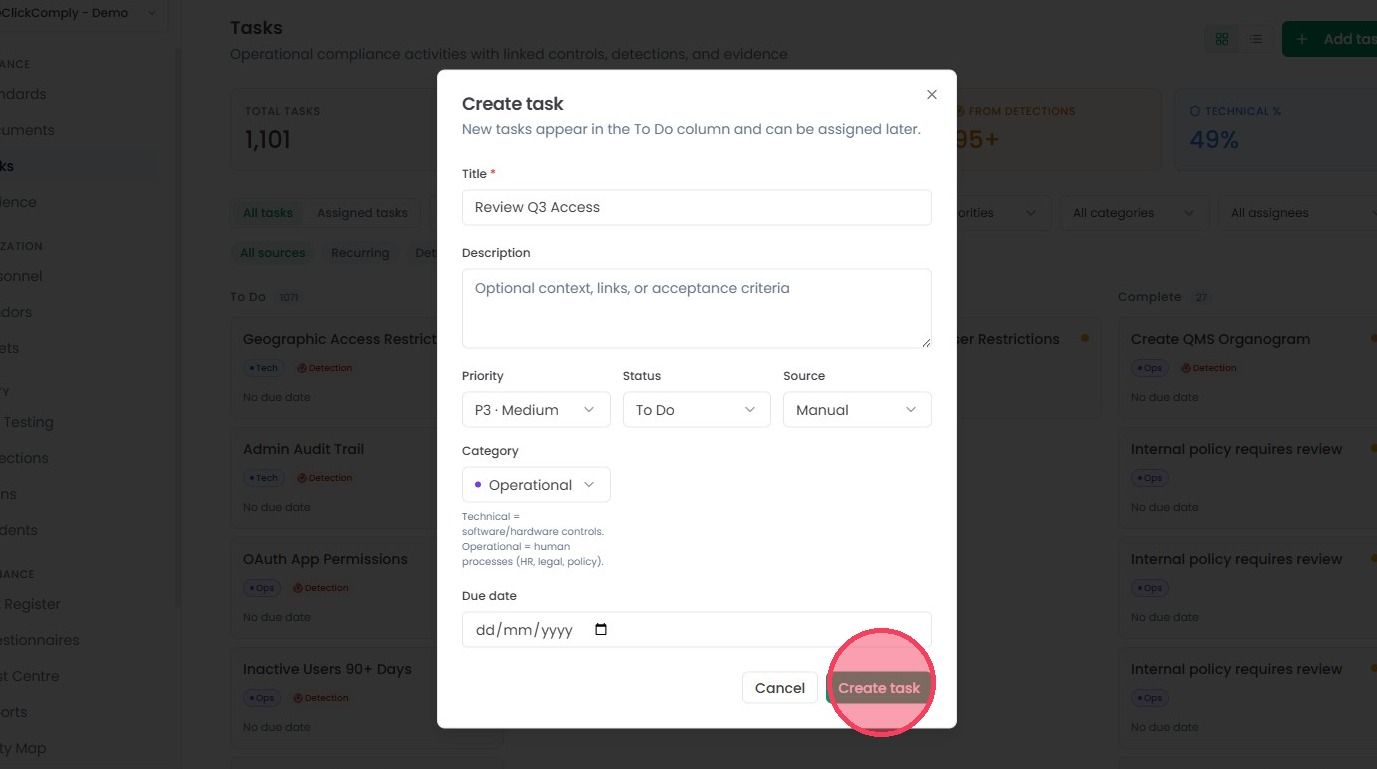Select the Recurring source filter
Image resolution: width=1377 pixels, height=769 pixels.
pyautogui.click(x=360, y=253)
